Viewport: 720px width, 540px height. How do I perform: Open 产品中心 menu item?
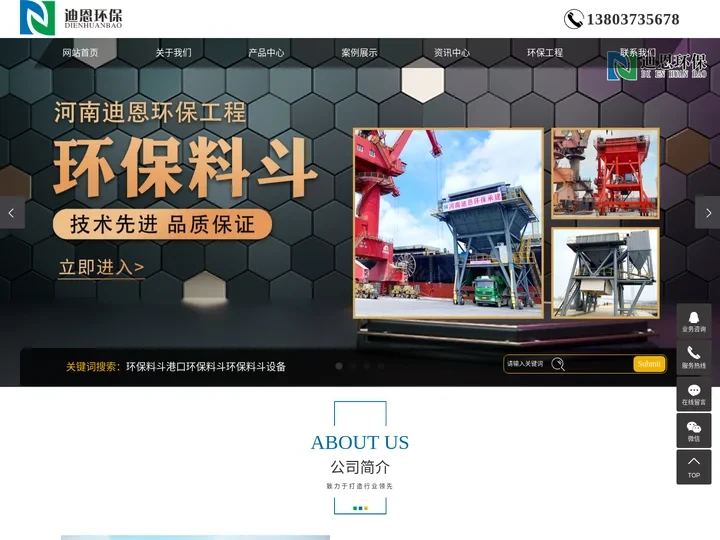266,53
